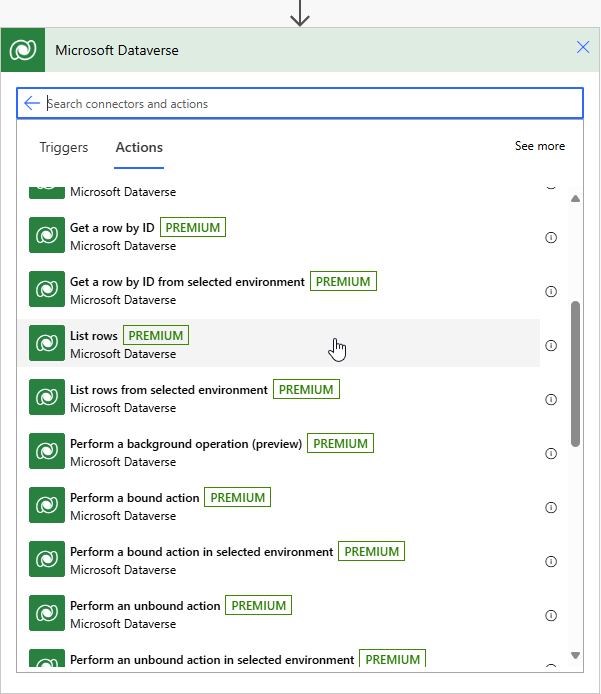This screenshot has height=694, width=601.
Task: Close the Microsoft Dataverse panel
Action: click(582, 47)
